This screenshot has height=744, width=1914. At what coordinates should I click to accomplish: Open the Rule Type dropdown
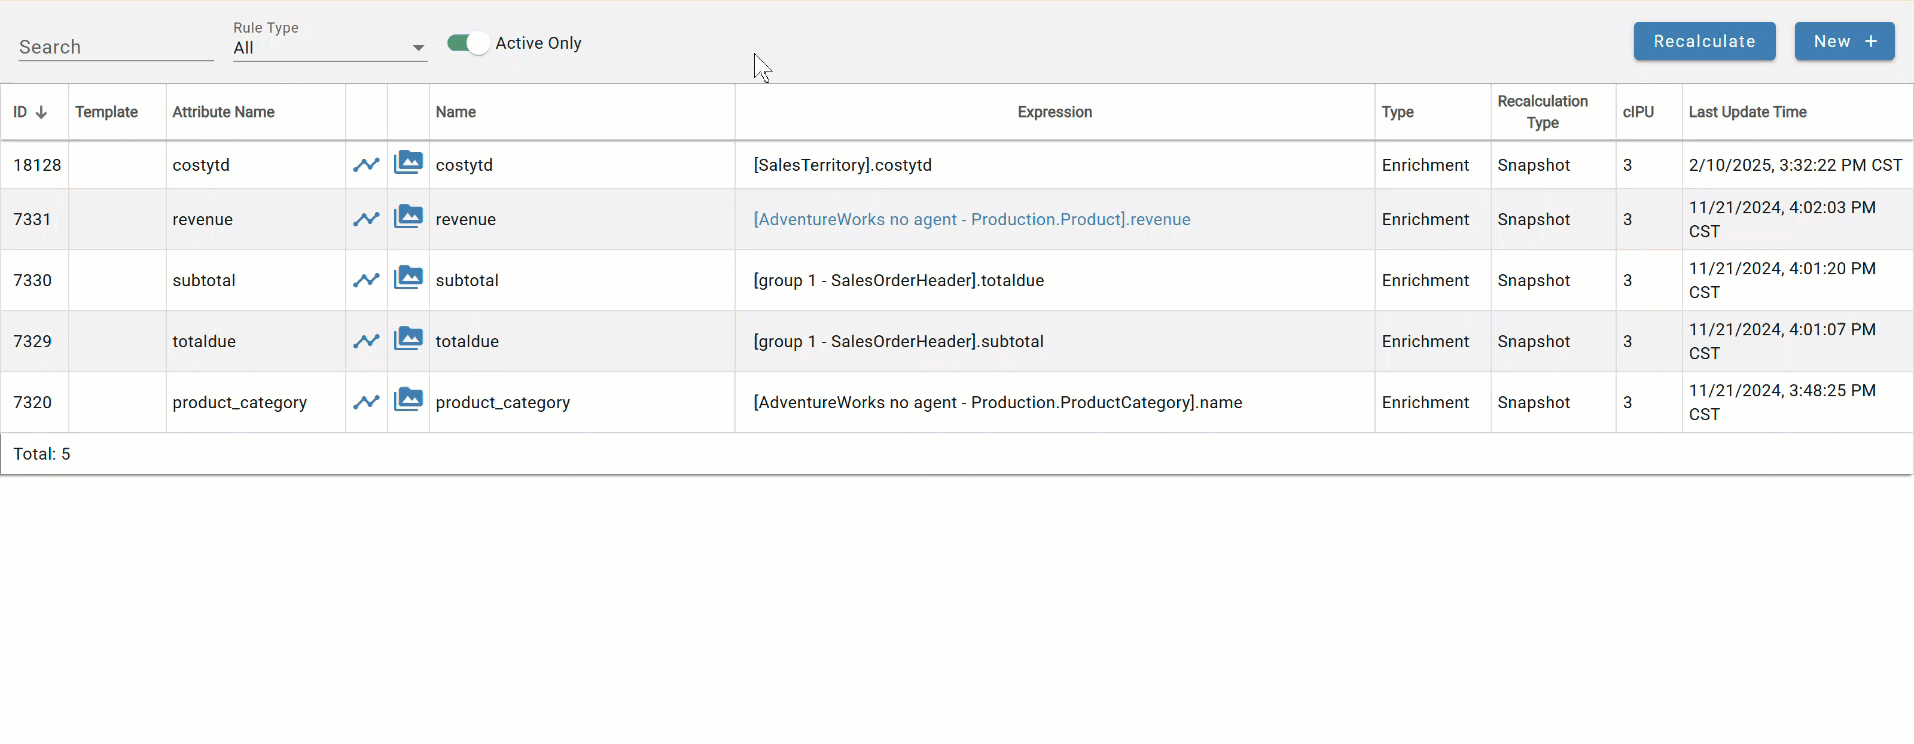tap(330, 48)
